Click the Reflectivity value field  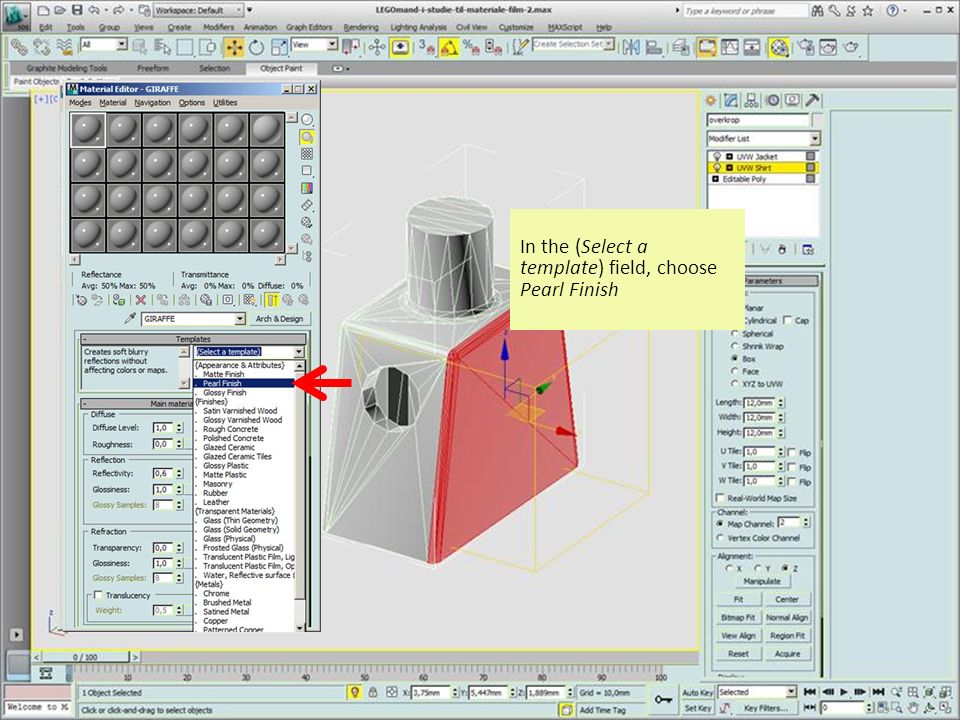[162, 473]
